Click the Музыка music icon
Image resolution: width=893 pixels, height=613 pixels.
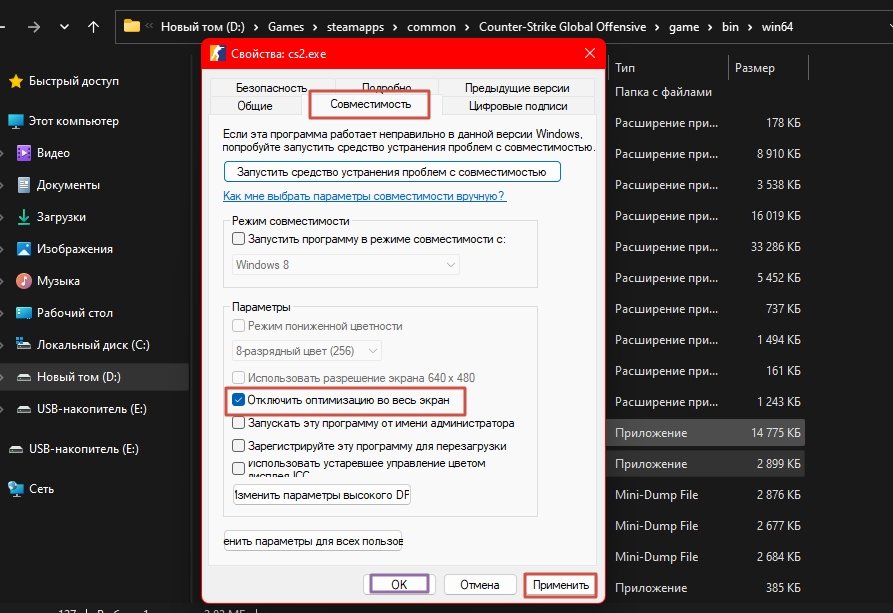pyautogui.click(x=23, y=281)
